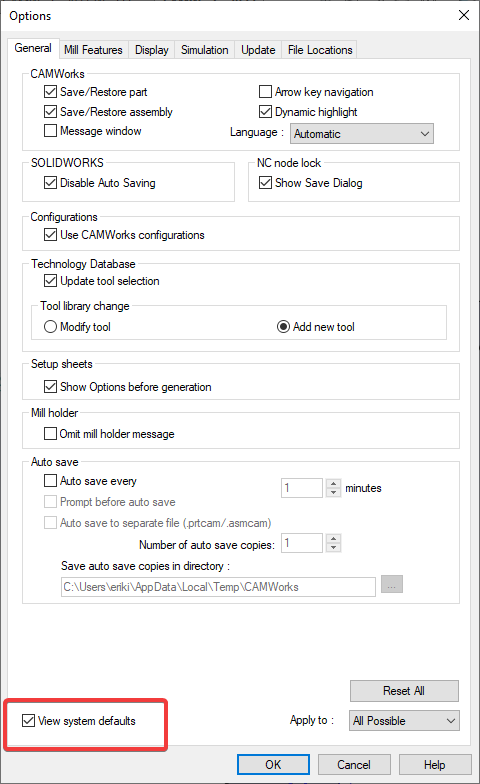Confirm settings with the OK button
Image resolution: width=480 pixels, height=784 pixels.
click(x=274, y=765)
